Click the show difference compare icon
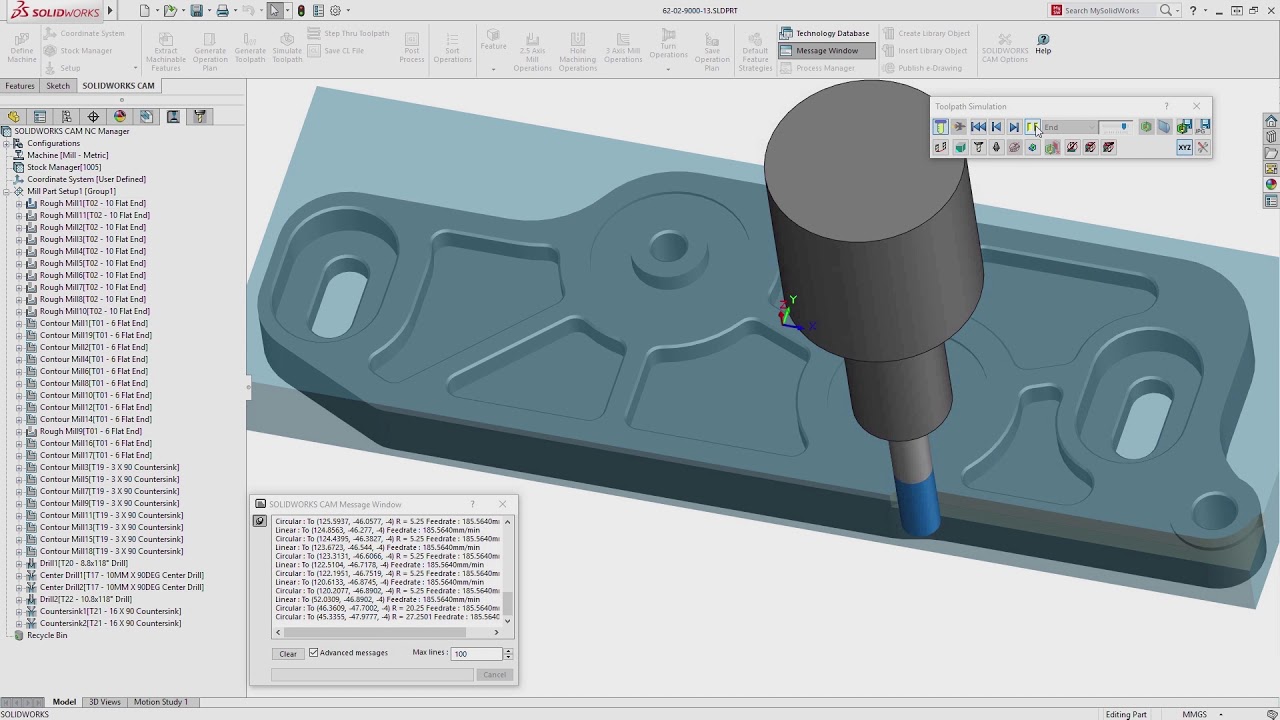Image resolution: width=1280 pixels, height=720 pixels. click(1146, 127)
